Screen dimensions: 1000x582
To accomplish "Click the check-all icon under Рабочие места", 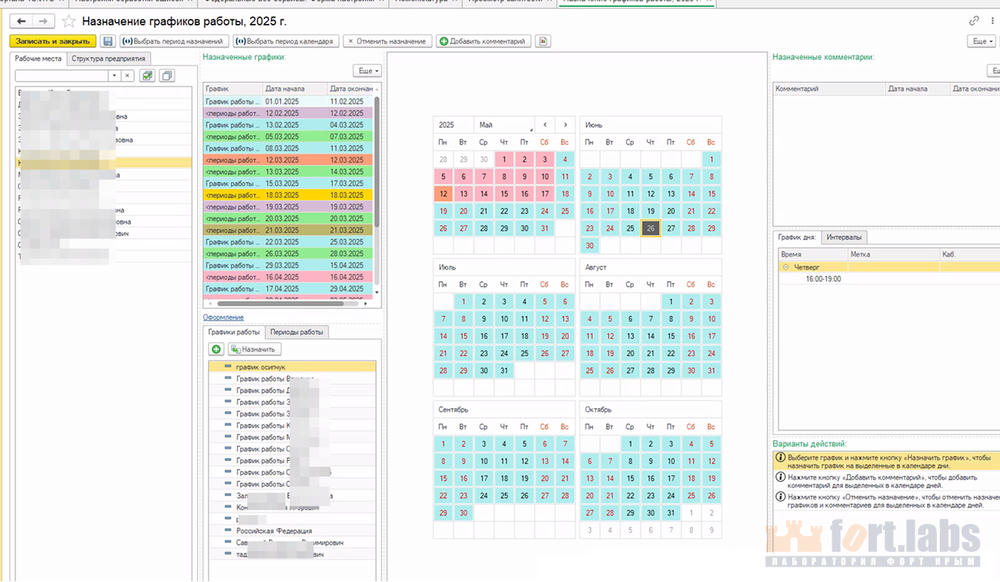I will [148, 75].
